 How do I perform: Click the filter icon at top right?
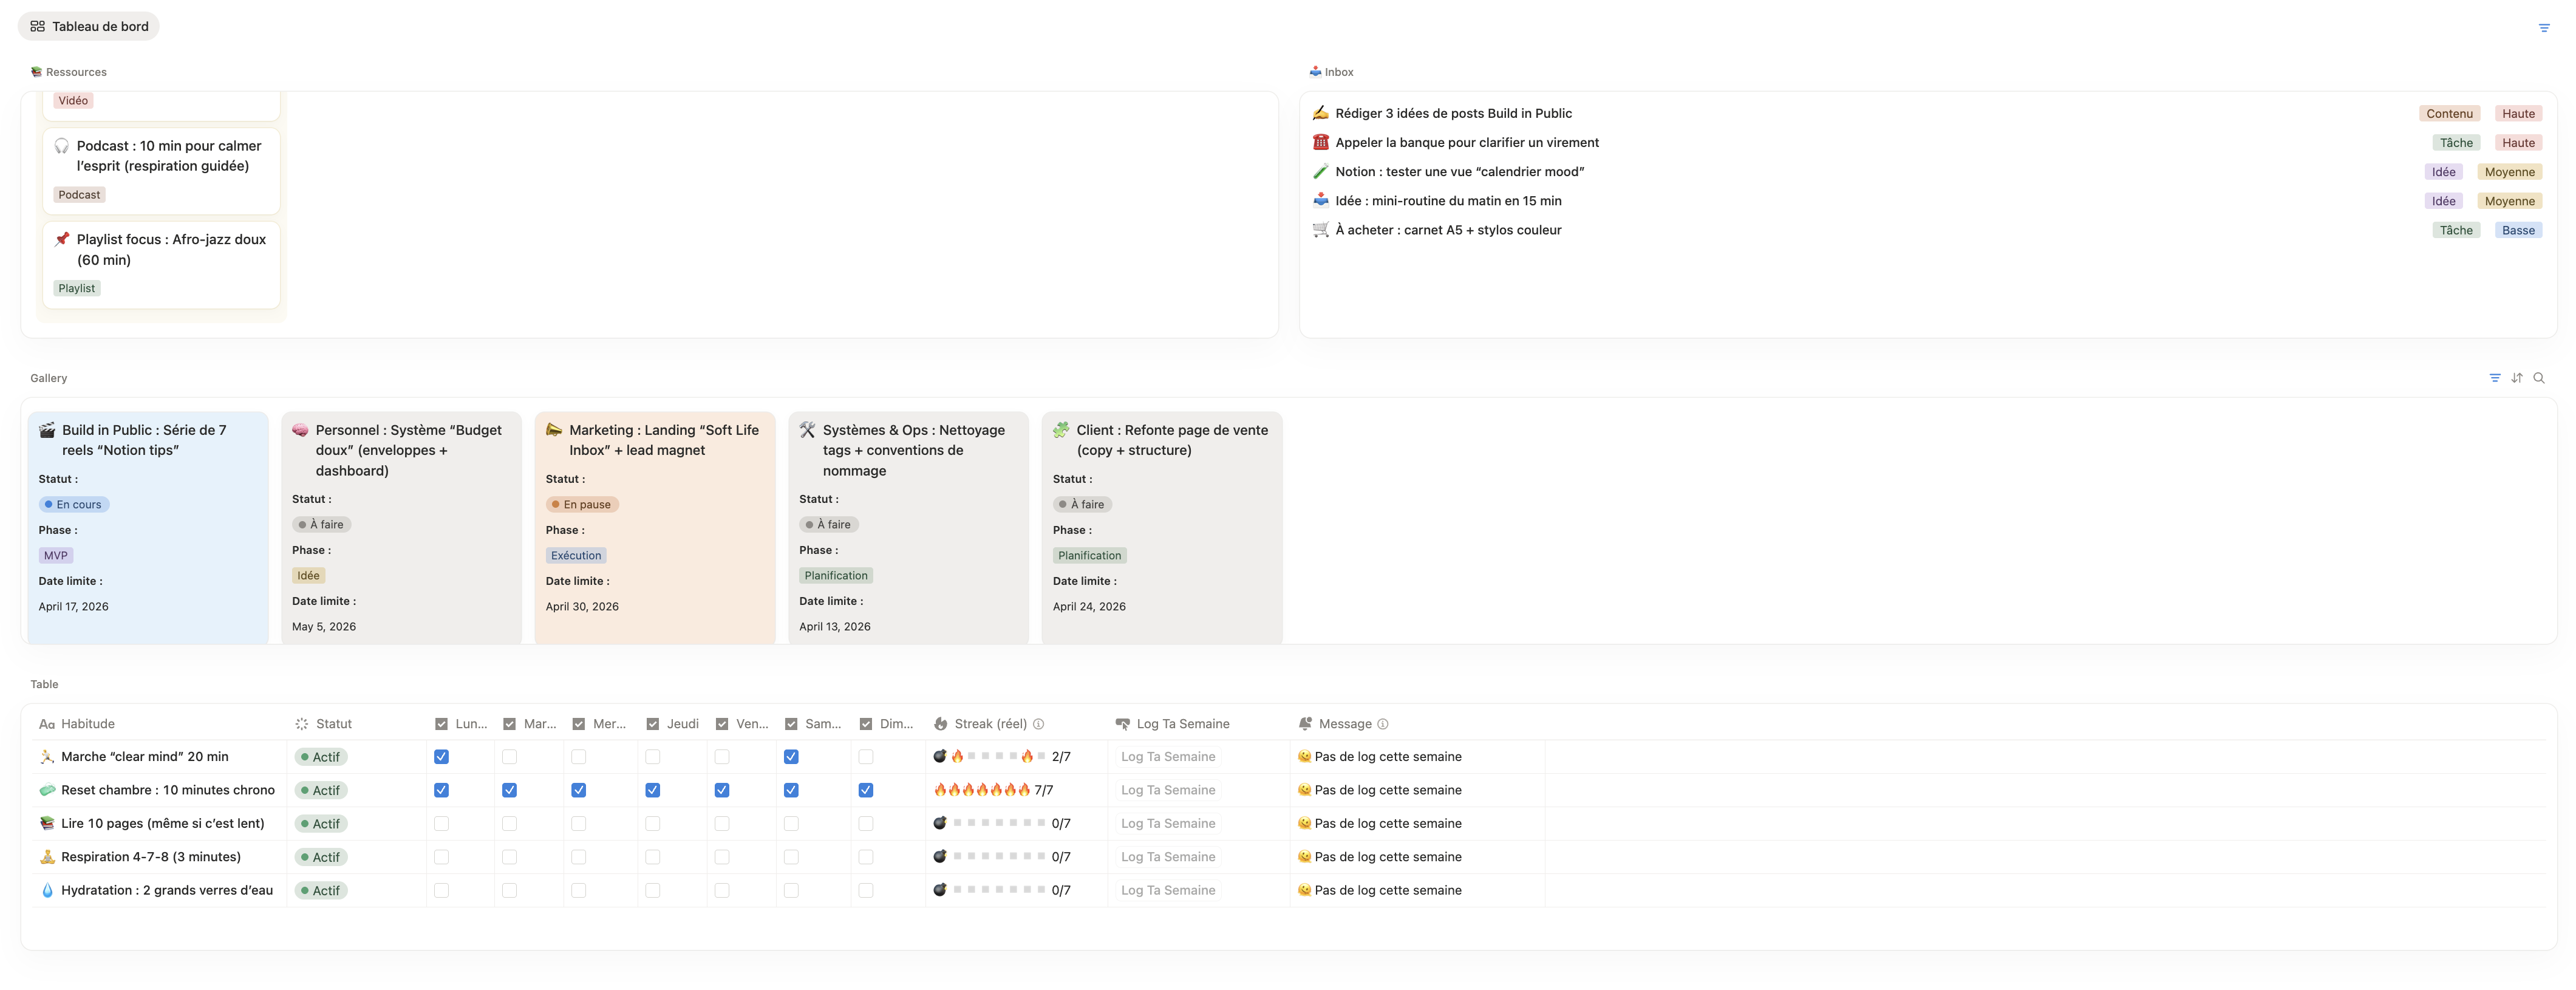click(x=2544, y=28)
